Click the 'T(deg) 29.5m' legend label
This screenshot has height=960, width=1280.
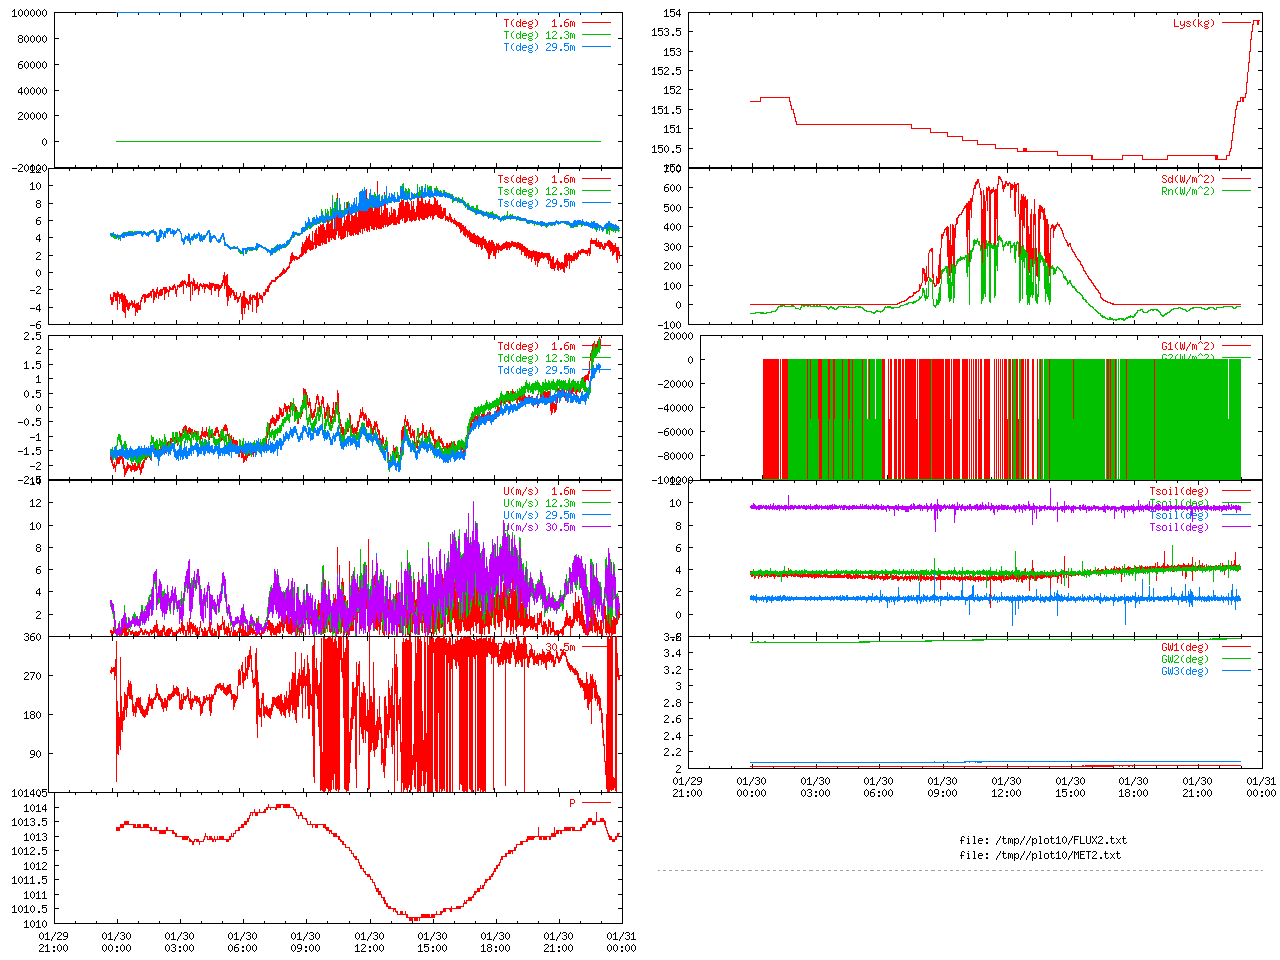point(540,47)
